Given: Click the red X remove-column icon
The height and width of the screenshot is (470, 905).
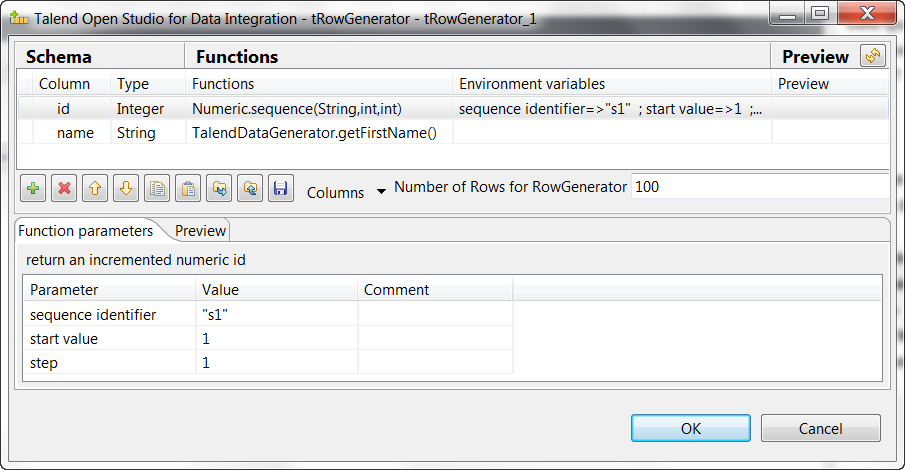Looking at the screenshot, I should [65, 187].
